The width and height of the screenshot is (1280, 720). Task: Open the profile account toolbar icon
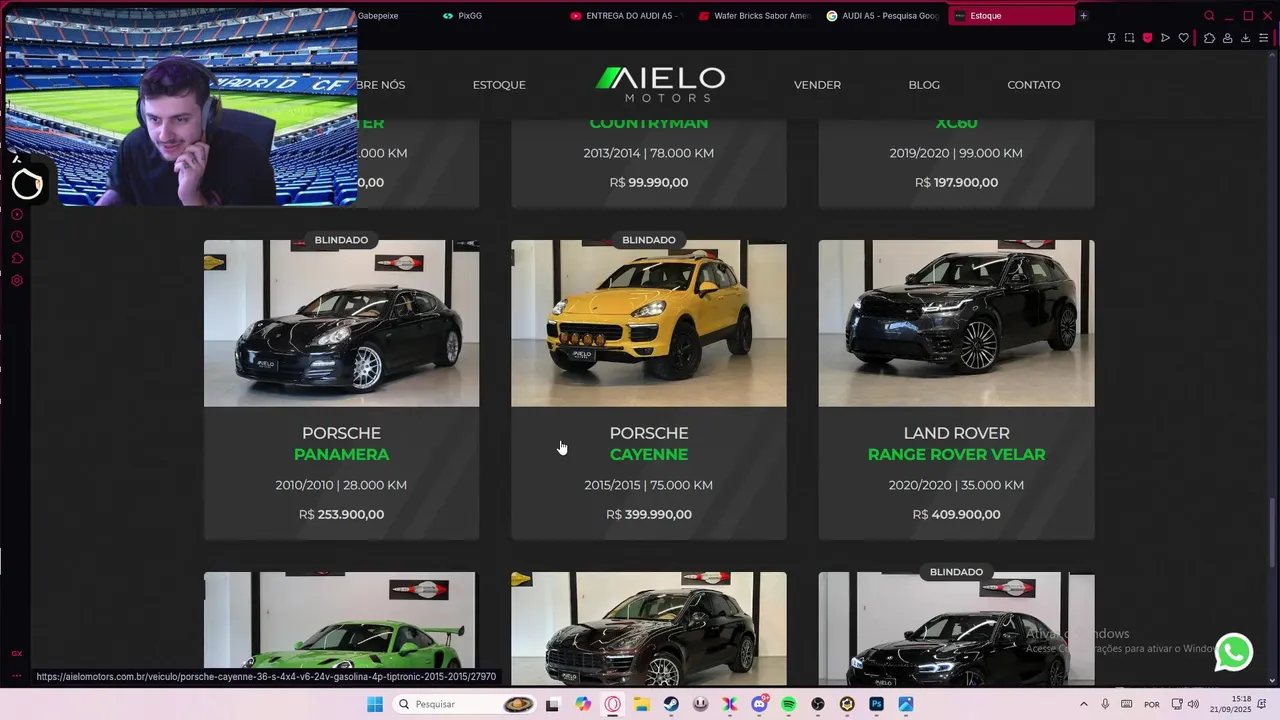[1227, 38]
